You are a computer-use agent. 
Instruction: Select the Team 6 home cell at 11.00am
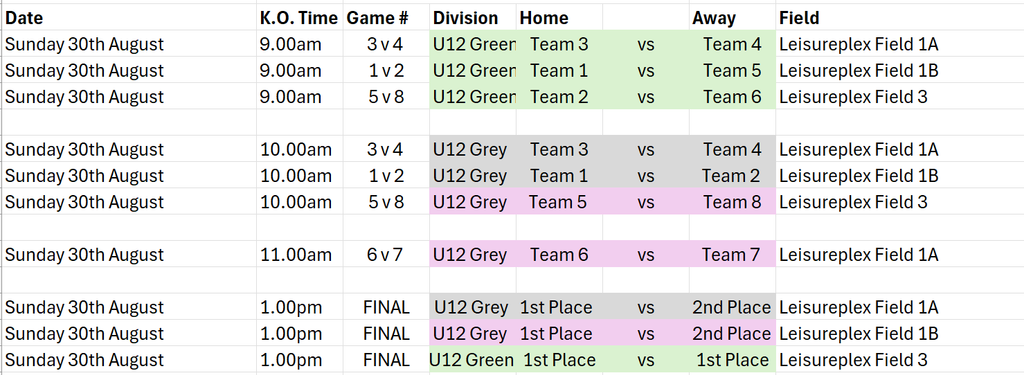point(559,254)
